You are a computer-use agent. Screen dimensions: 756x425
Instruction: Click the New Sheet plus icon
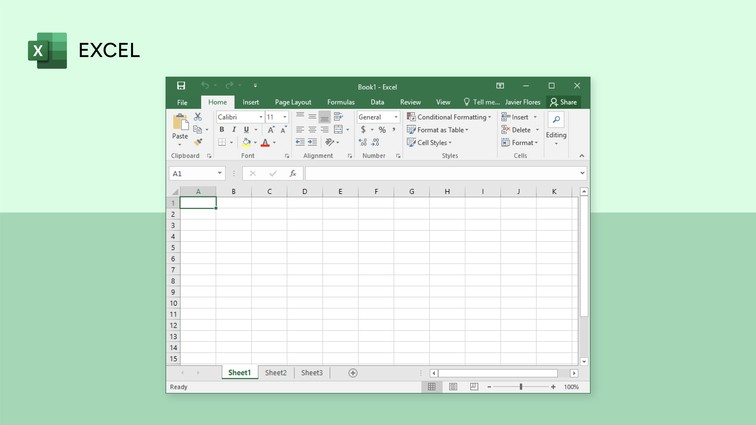tap(353, 373)
